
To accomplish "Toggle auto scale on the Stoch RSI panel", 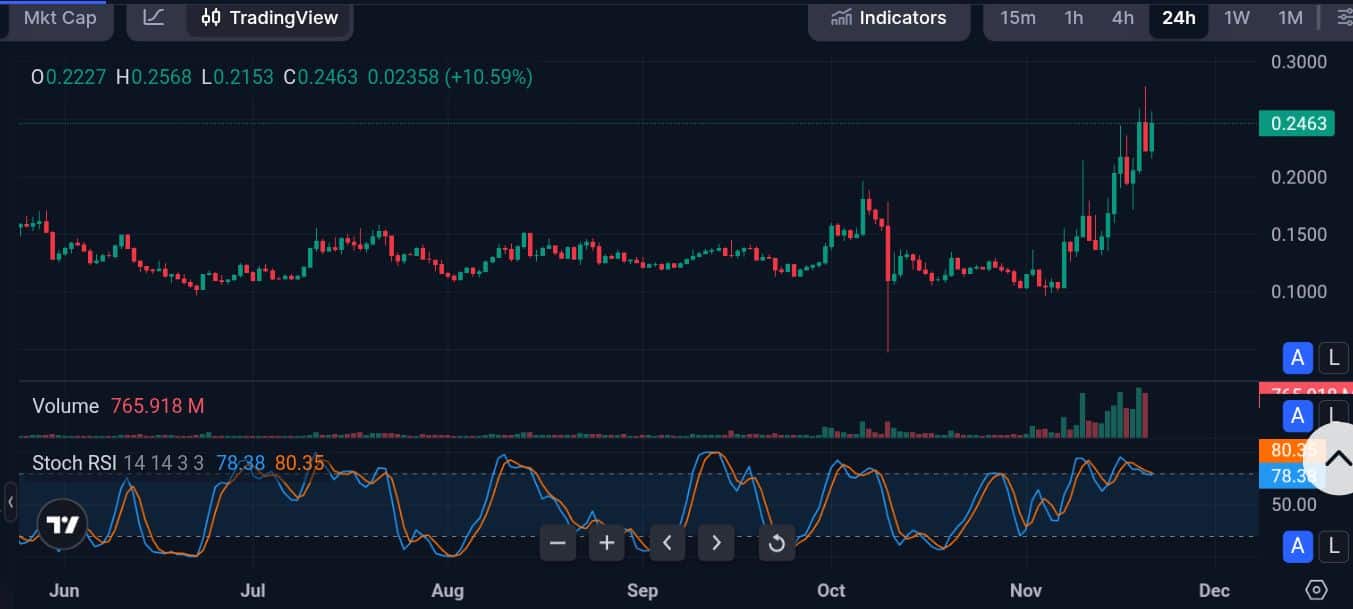I will [x=1297, y=547].
